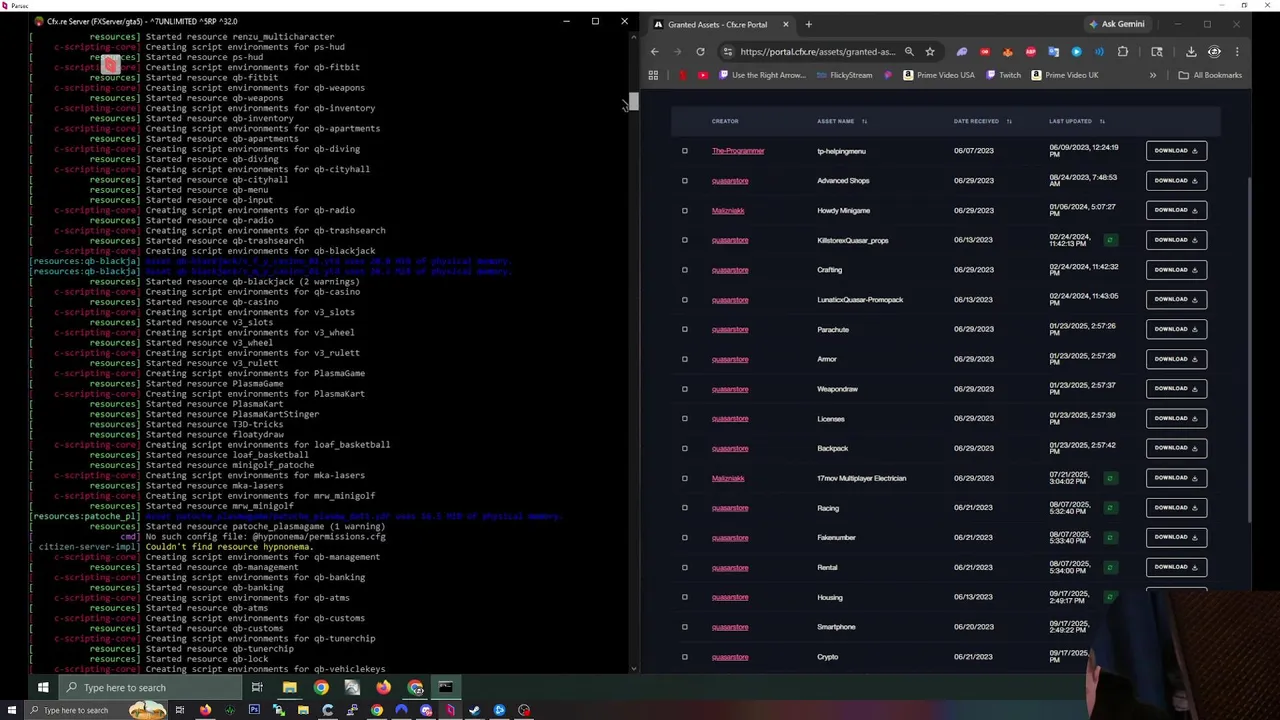Sort by Last Updated column arrows
This screenshot has width=1280, height=720.
[1102, 121]
